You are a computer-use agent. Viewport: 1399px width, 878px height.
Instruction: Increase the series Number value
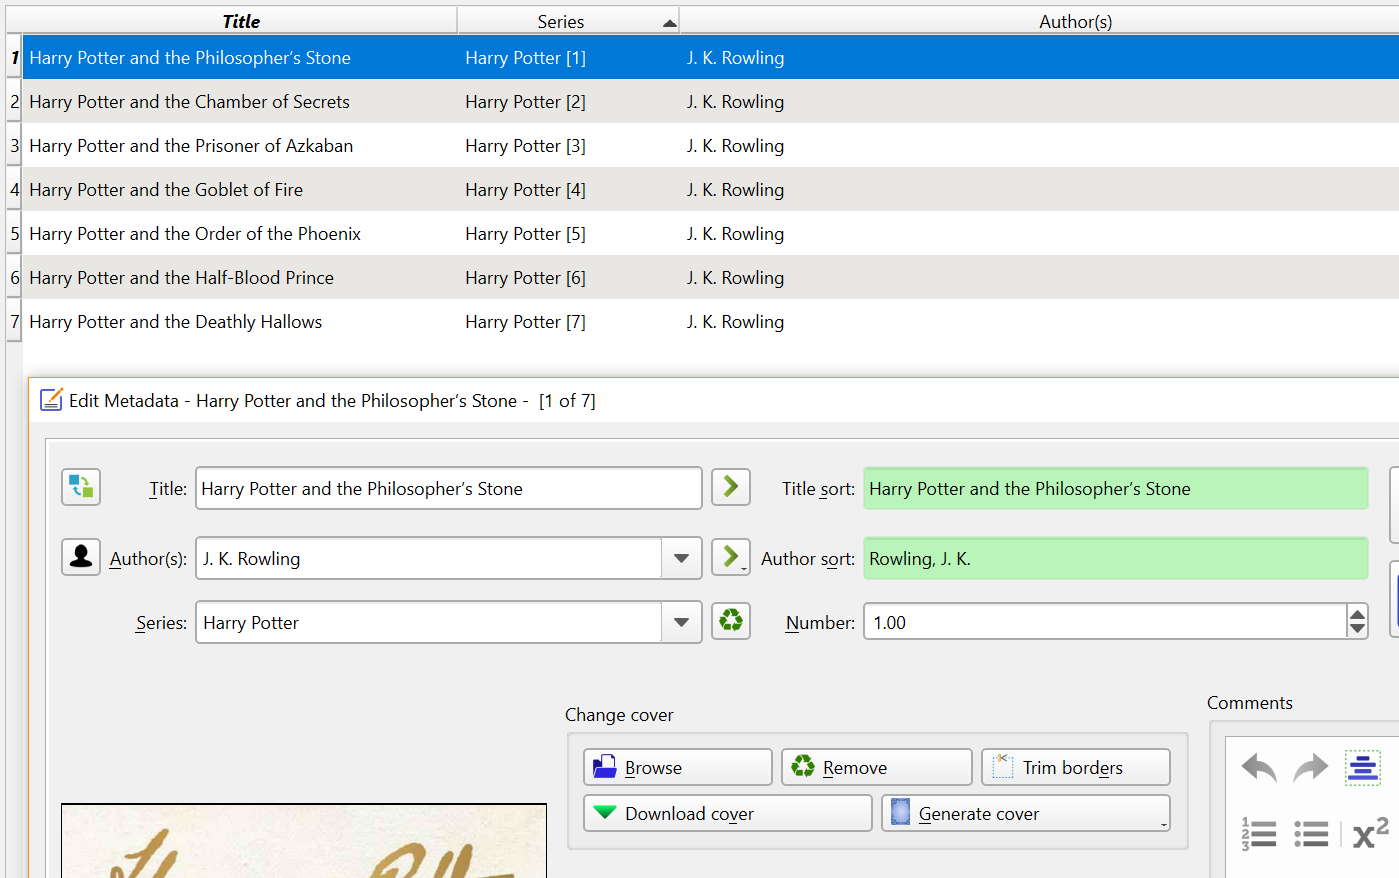pyautogui.click(x=1357, y=614)
